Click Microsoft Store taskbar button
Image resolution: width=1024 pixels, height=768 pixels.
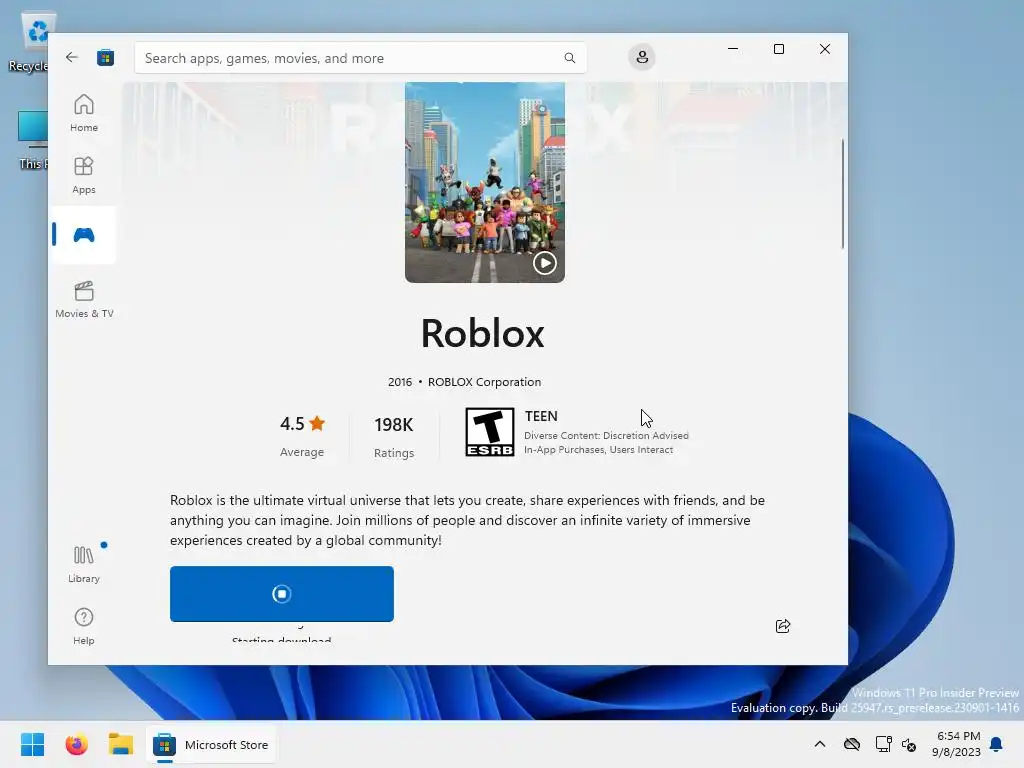210,744
